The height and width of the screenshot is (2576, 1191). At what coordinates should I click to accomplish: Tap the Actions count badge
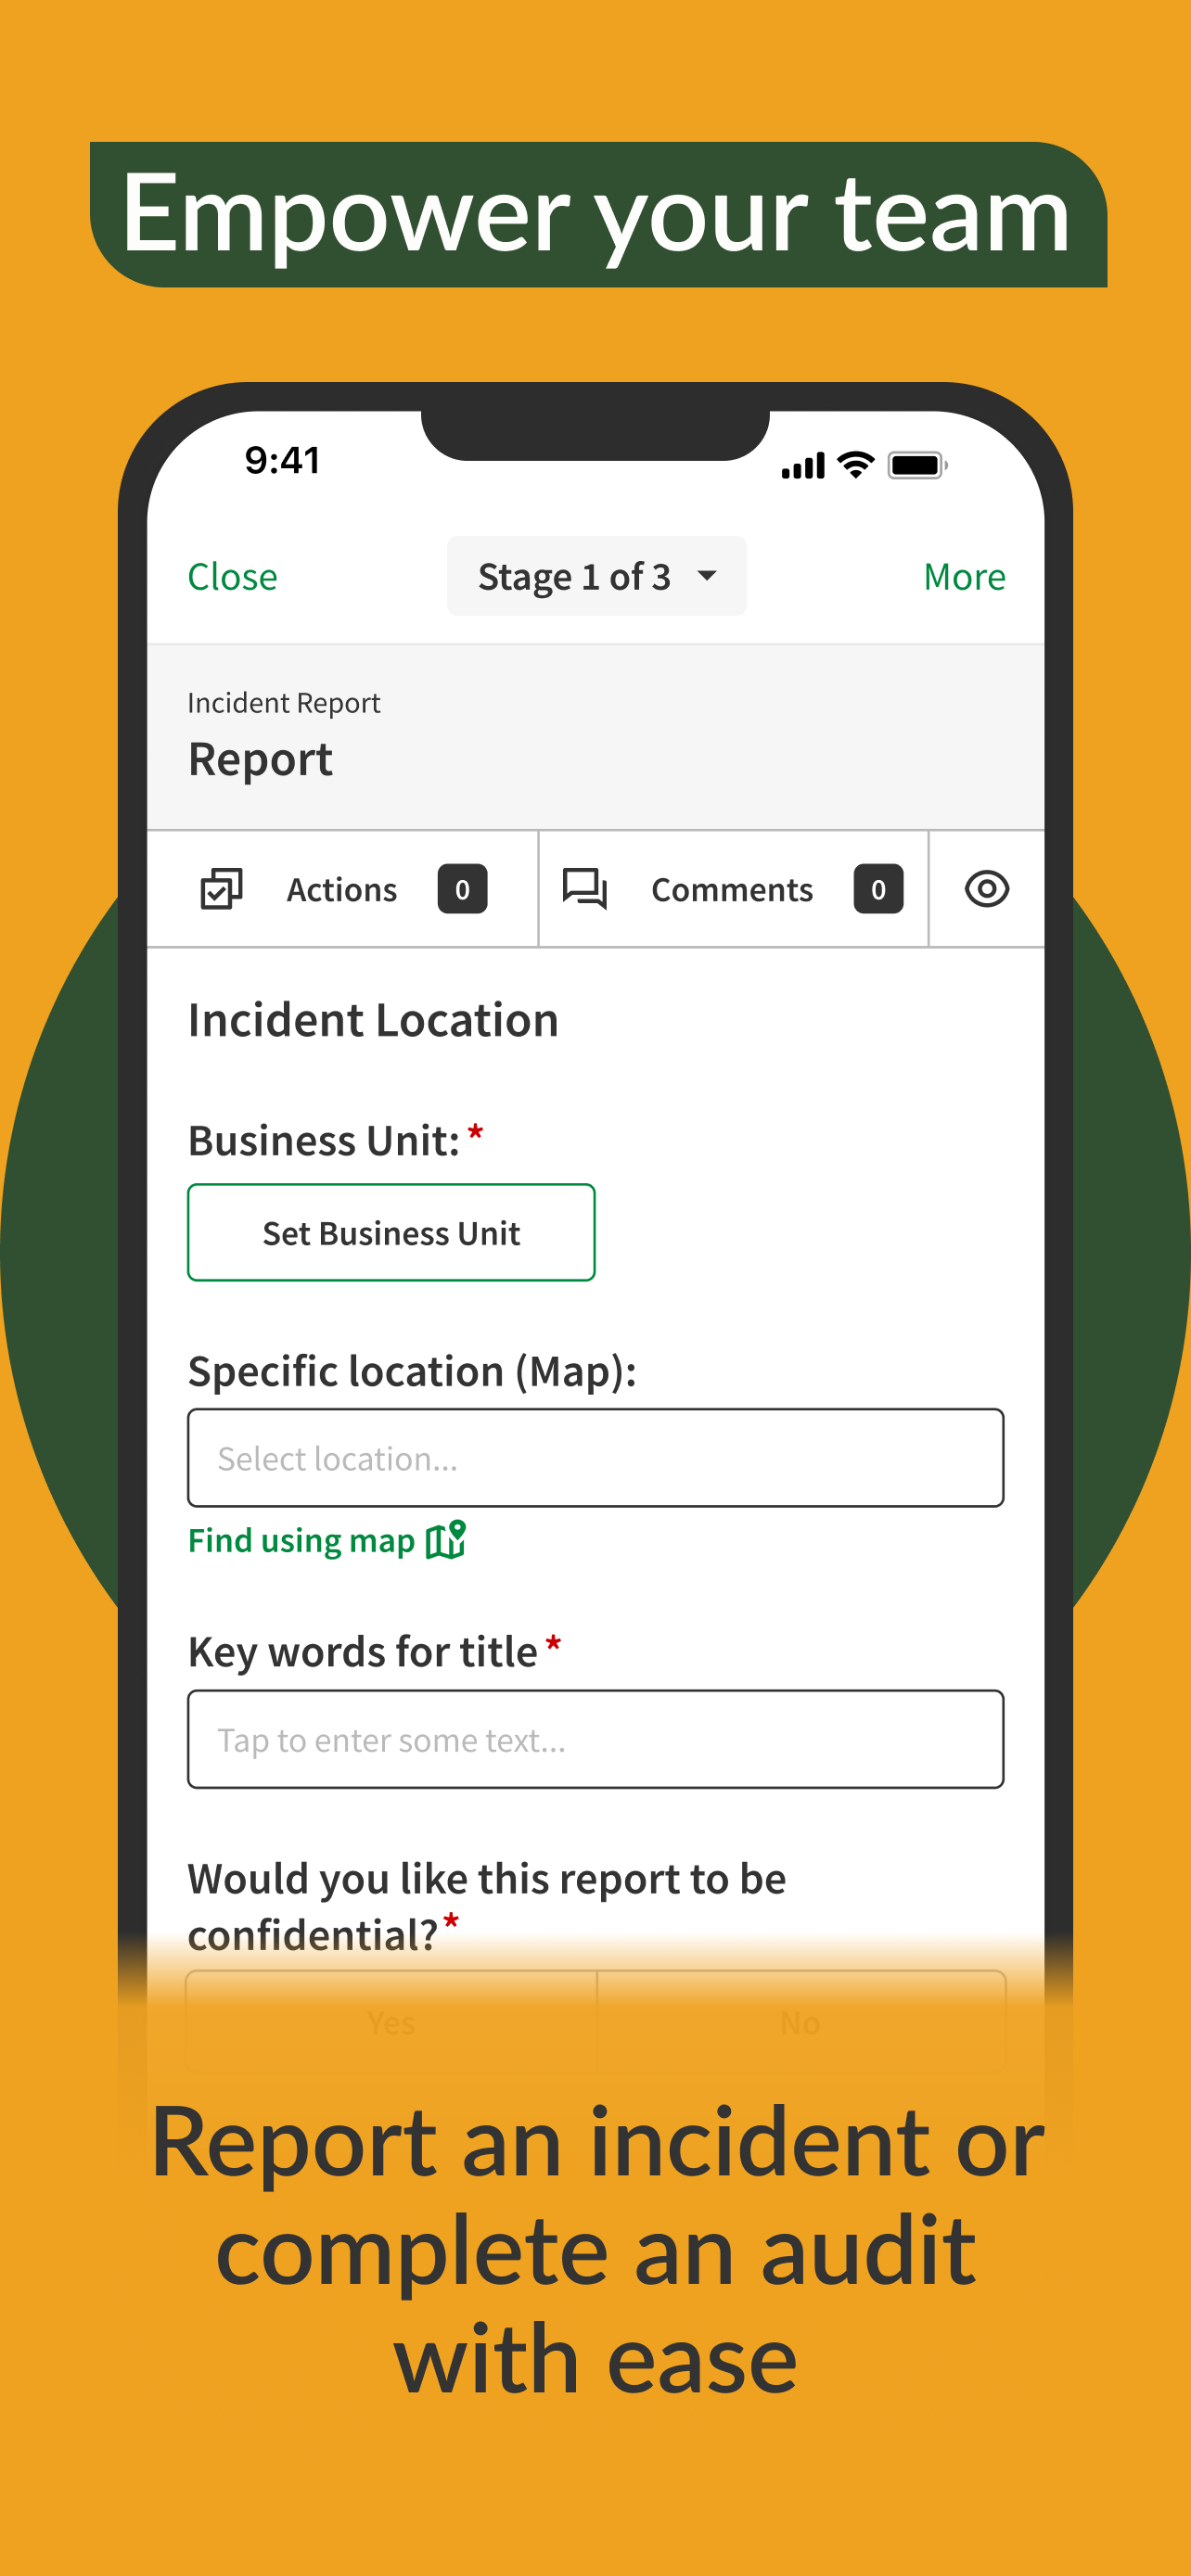click(462, 888)
